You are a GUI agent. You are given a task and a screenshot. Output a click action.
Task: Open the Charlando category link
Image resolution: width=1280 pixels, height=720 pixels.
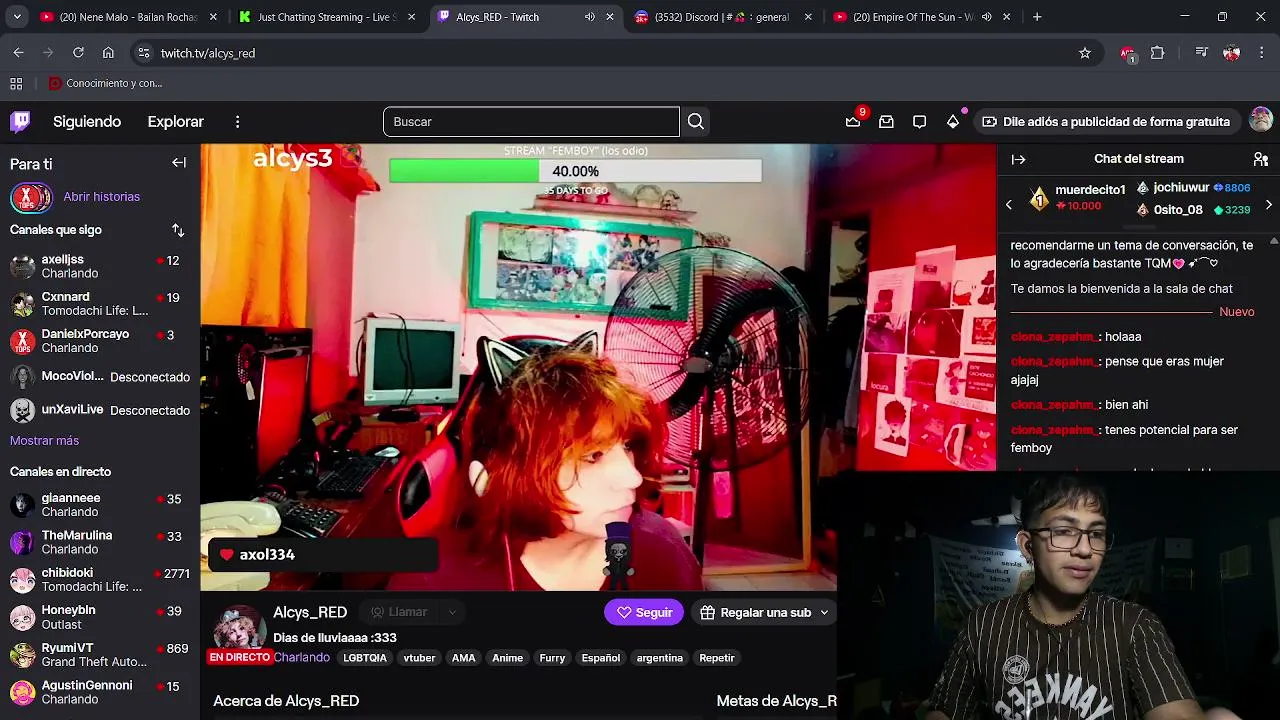(x=301, y=658)
